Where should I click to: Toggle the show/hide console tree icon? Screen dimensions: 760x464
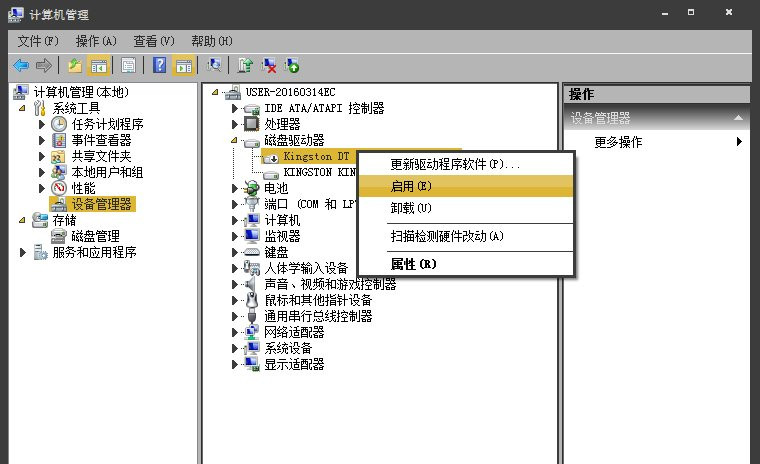[x=98, y=65]
